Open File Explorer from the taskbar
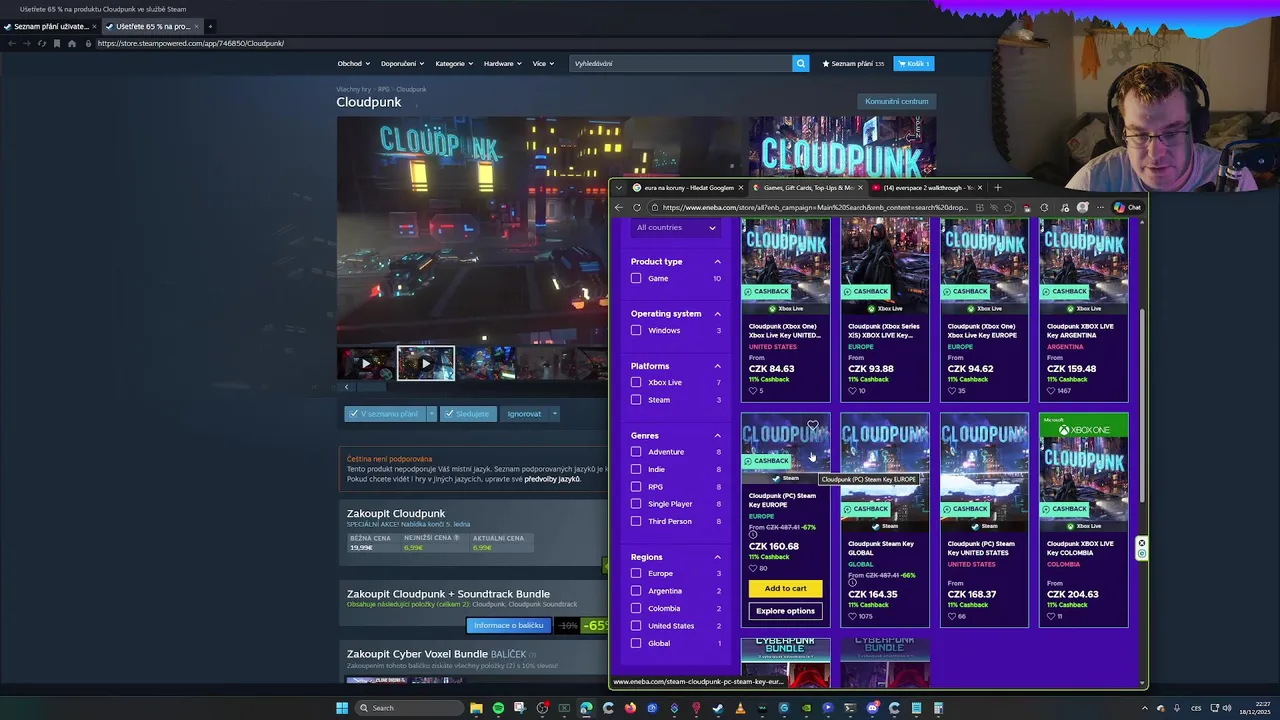Screen dimensions: 1280x720 pos(476,708)
